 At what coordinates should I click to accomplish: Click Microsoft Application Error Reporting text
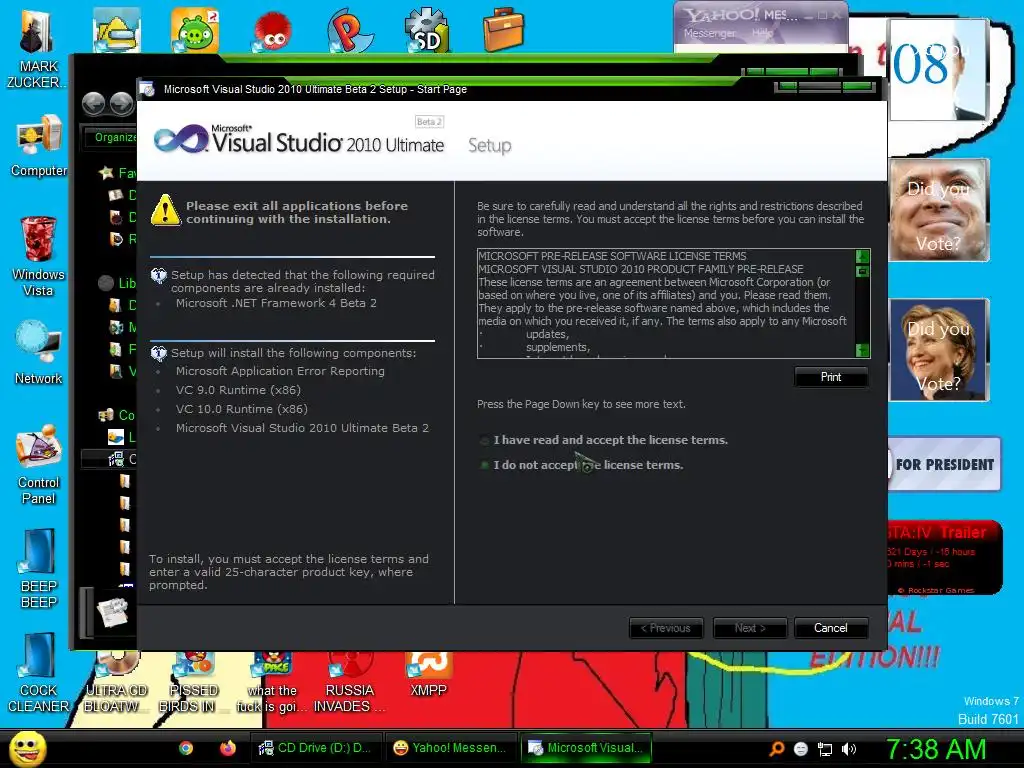pos(280,371)
